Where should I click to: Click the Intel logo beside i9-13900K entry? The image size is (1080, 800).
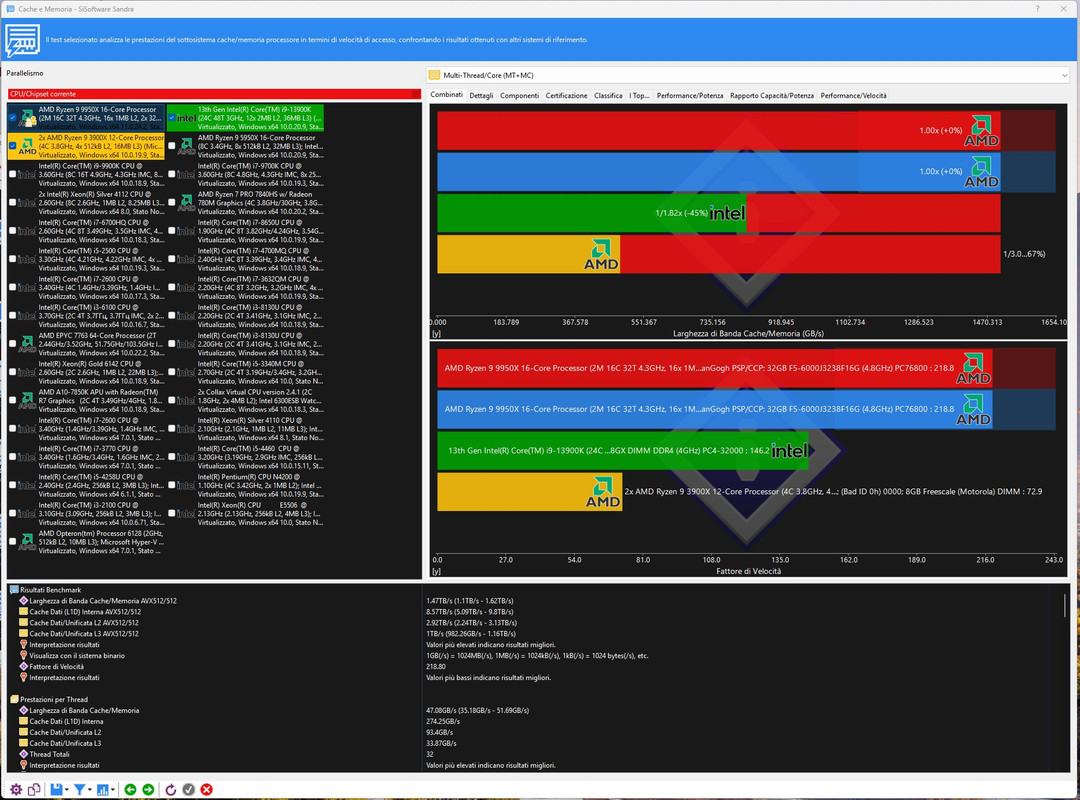pyautogui.click(x=187, y=119)
